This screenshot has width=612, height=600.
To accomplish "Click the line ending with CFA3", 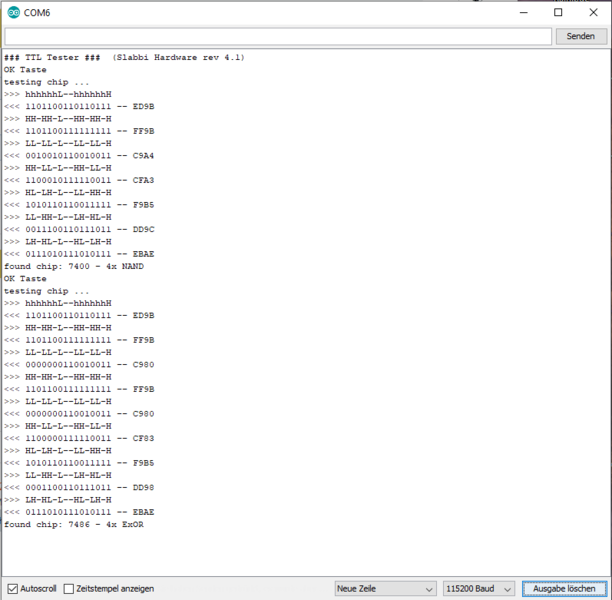I will click(79, 180).
